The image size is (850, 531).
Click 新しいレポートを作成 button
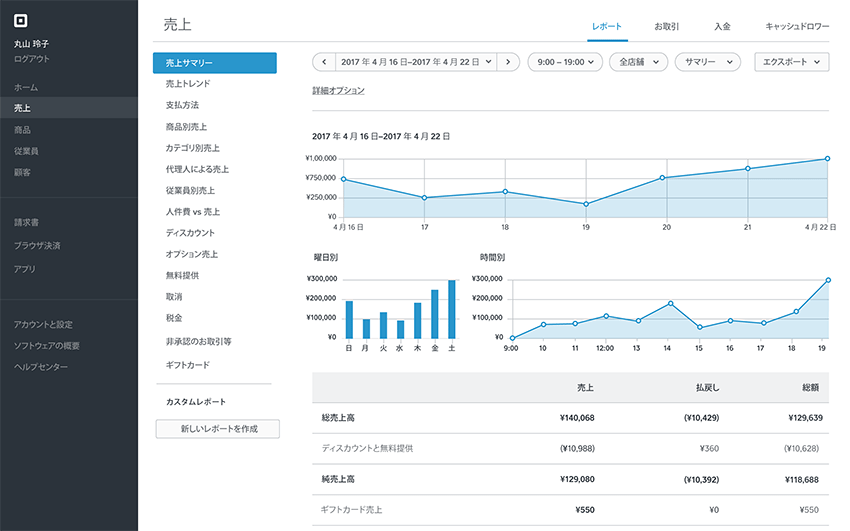click(217, 429)
